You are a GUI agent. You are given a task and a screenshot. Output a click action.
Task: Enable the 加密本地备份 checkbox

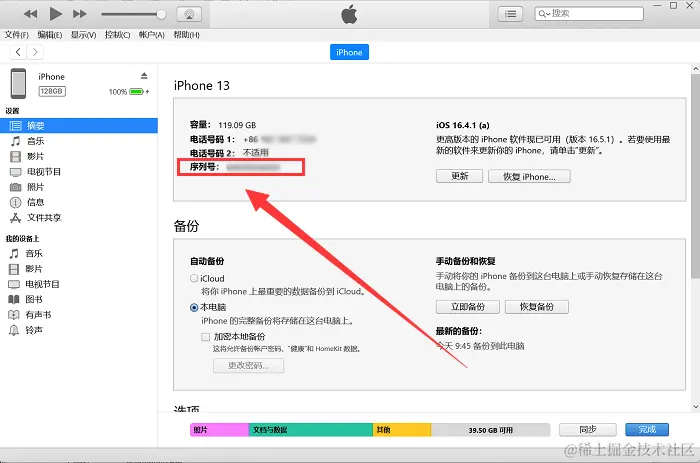pos(205,337)
